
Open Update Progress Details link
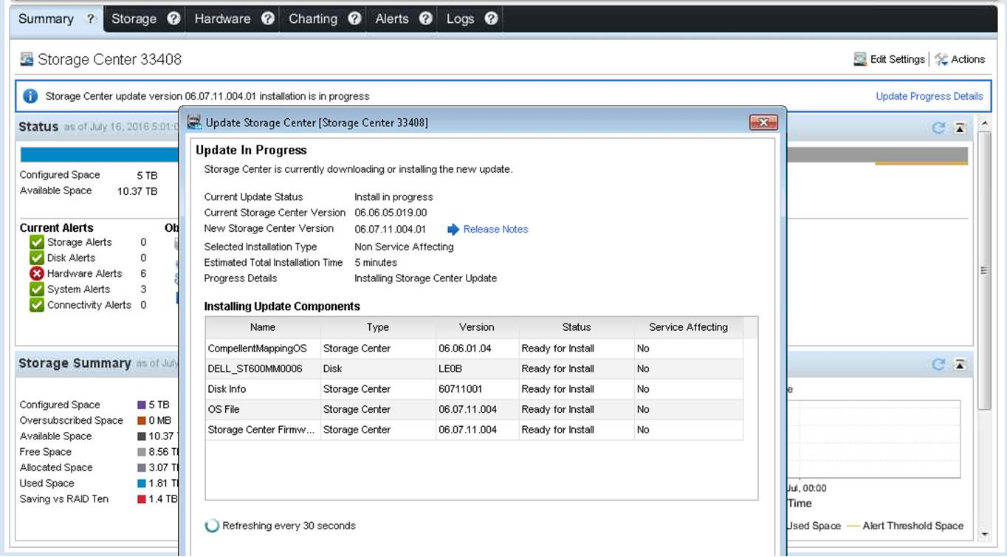coord(929,96)
